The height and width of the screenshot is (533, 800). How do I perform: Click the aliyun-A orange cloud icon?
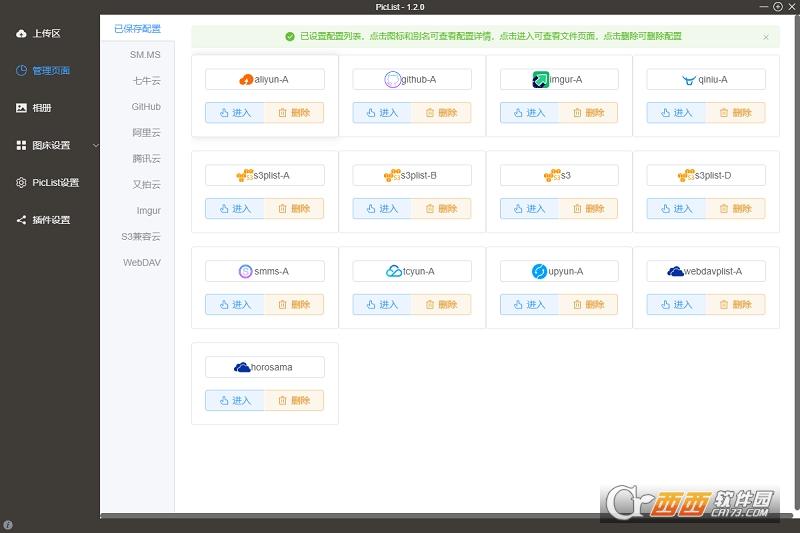point(246,80)
